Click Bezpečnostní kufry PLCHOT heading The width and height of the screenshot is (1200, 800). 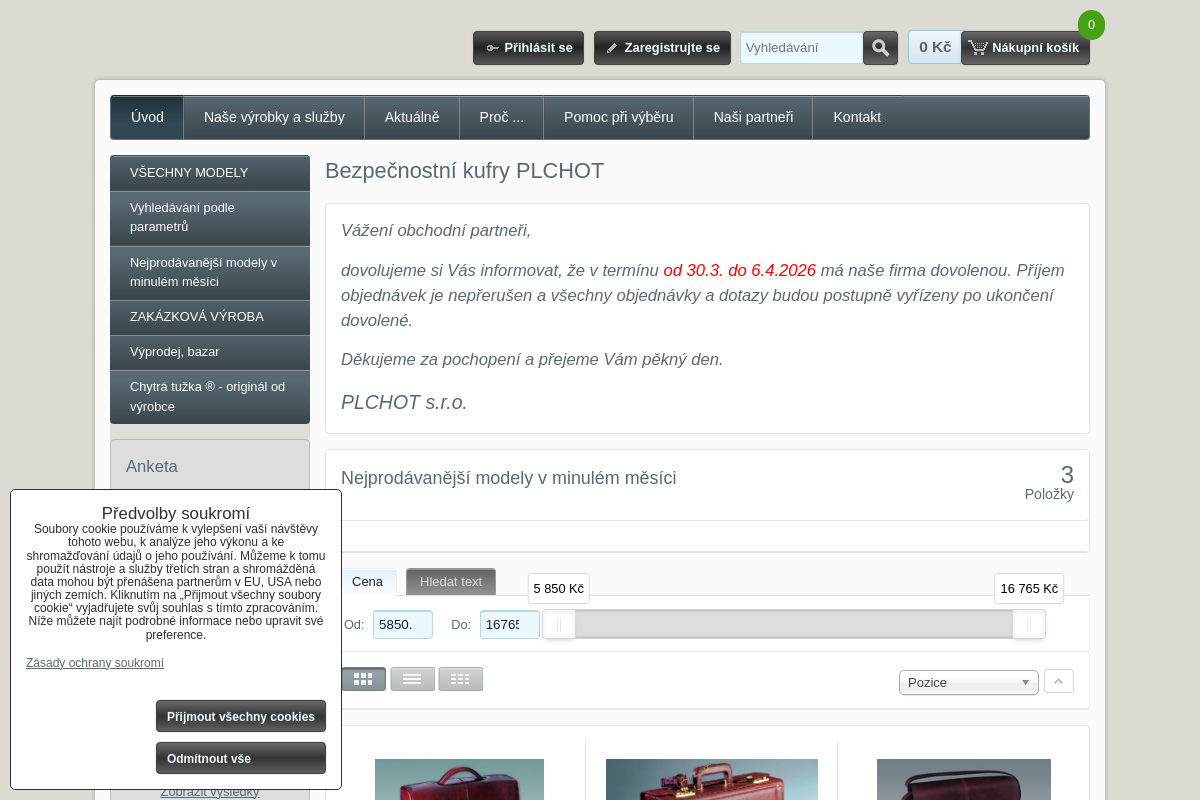[465, 171]
